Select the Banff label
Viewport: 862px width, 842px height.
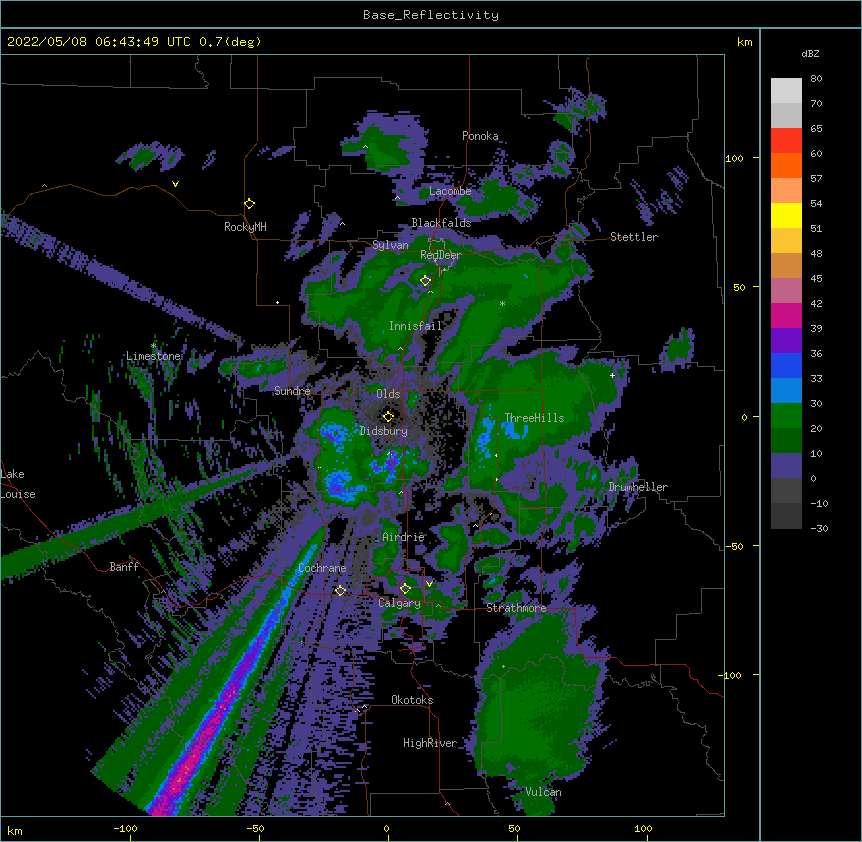pyautogui.click(x=124, y=567)
